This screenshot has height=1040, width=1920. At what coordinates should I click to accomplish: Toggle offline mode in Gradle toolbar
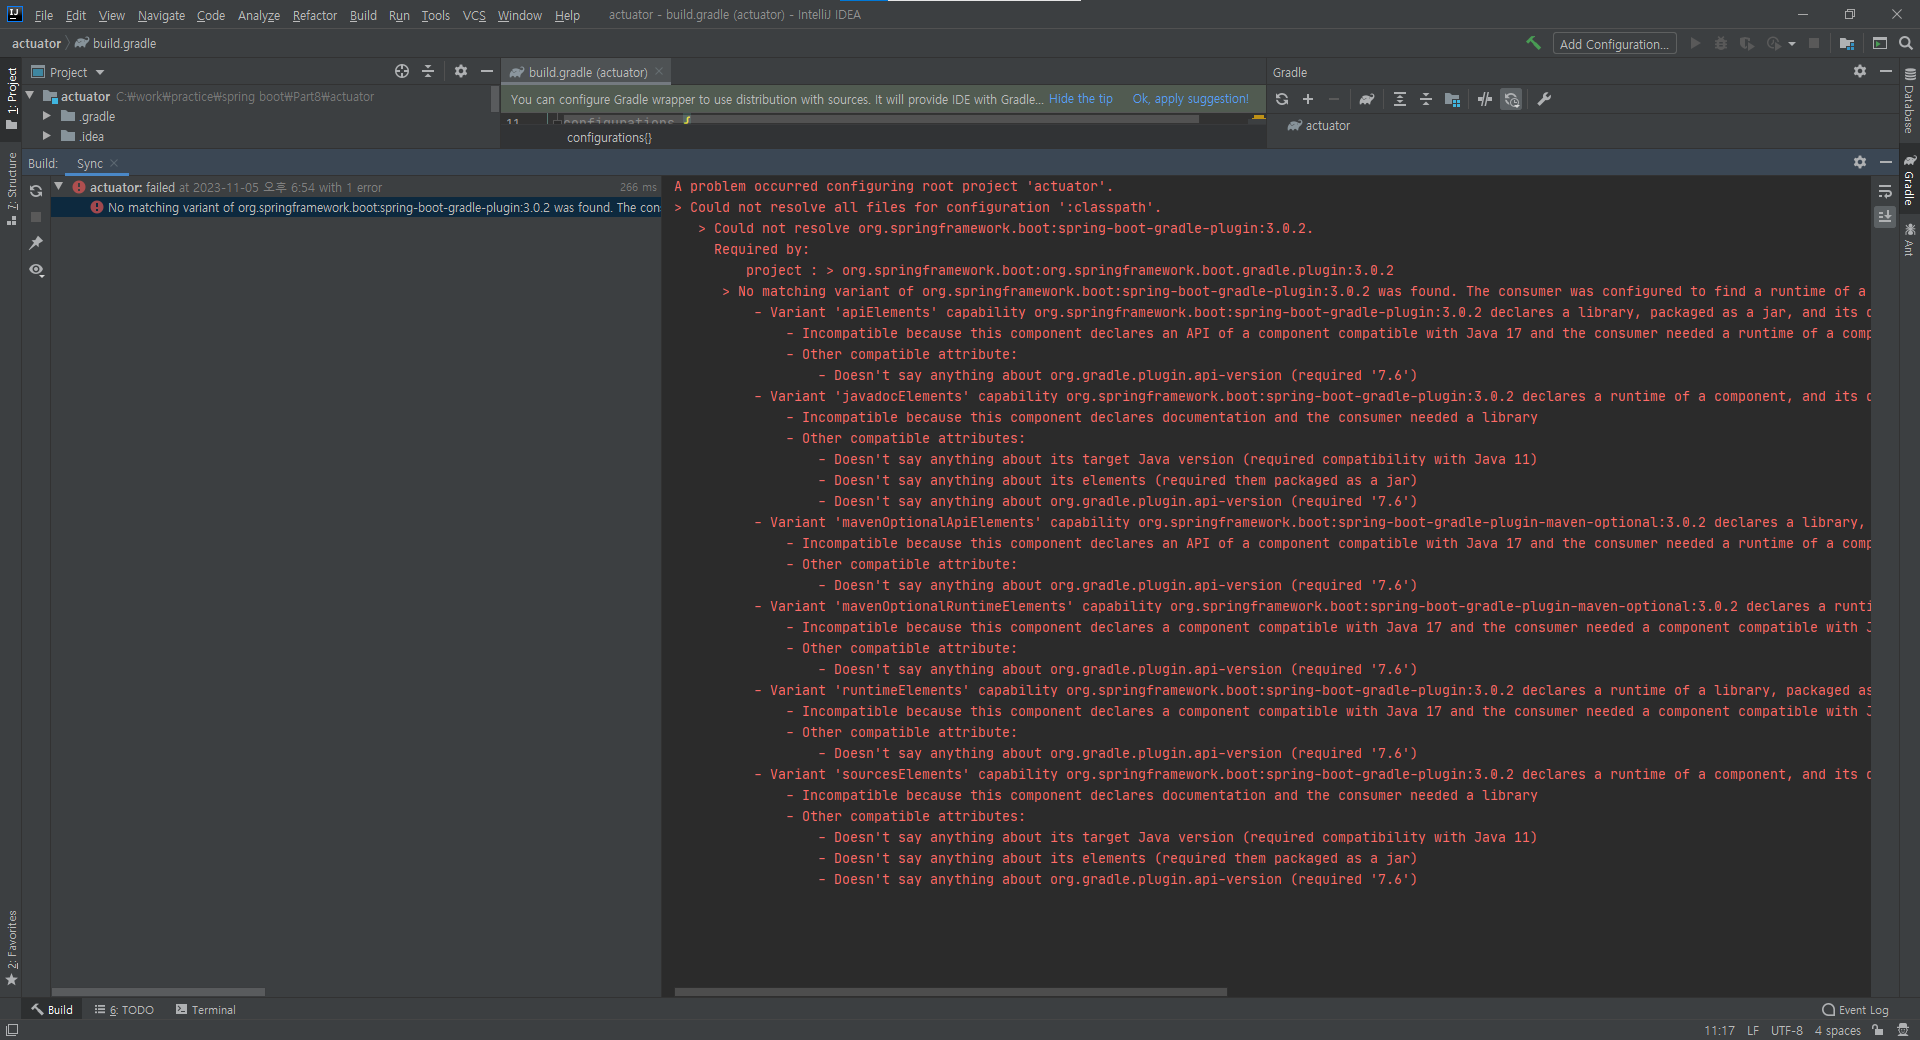1484,99
